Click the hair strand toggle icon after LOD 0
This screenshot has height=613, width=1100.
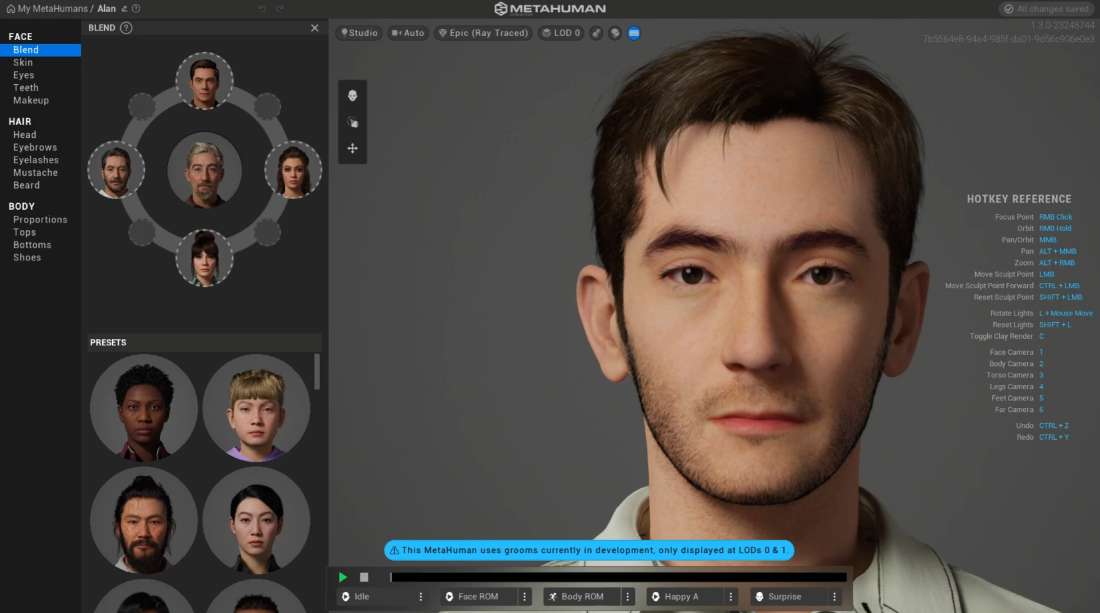(596, 33)
